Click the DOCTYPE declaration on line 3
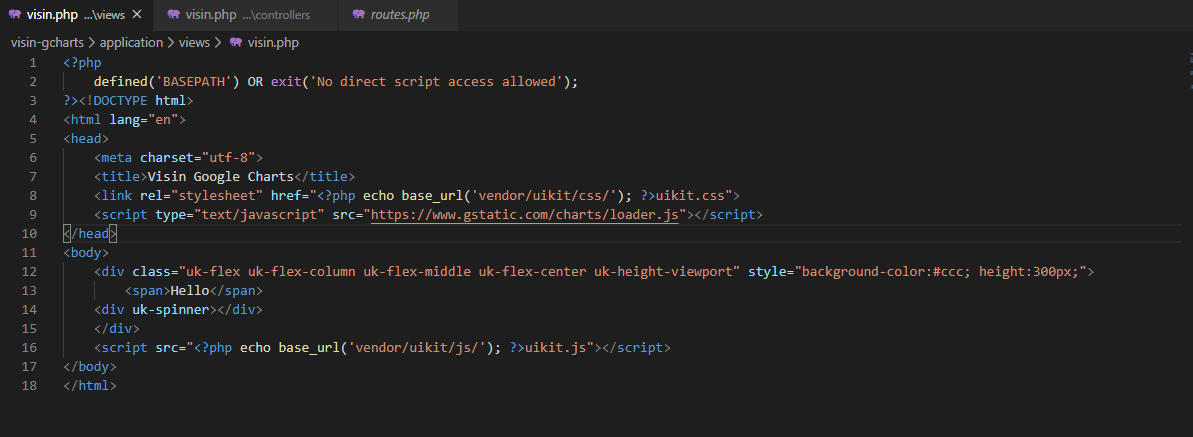Viewport: 1193px width, 437px height. 136,100
